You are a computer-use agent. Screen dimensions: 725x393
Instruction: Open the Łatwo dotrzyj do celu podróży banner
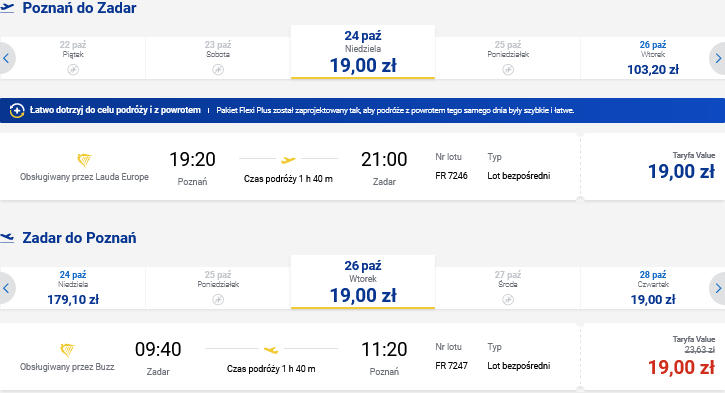tap(362, 111)
